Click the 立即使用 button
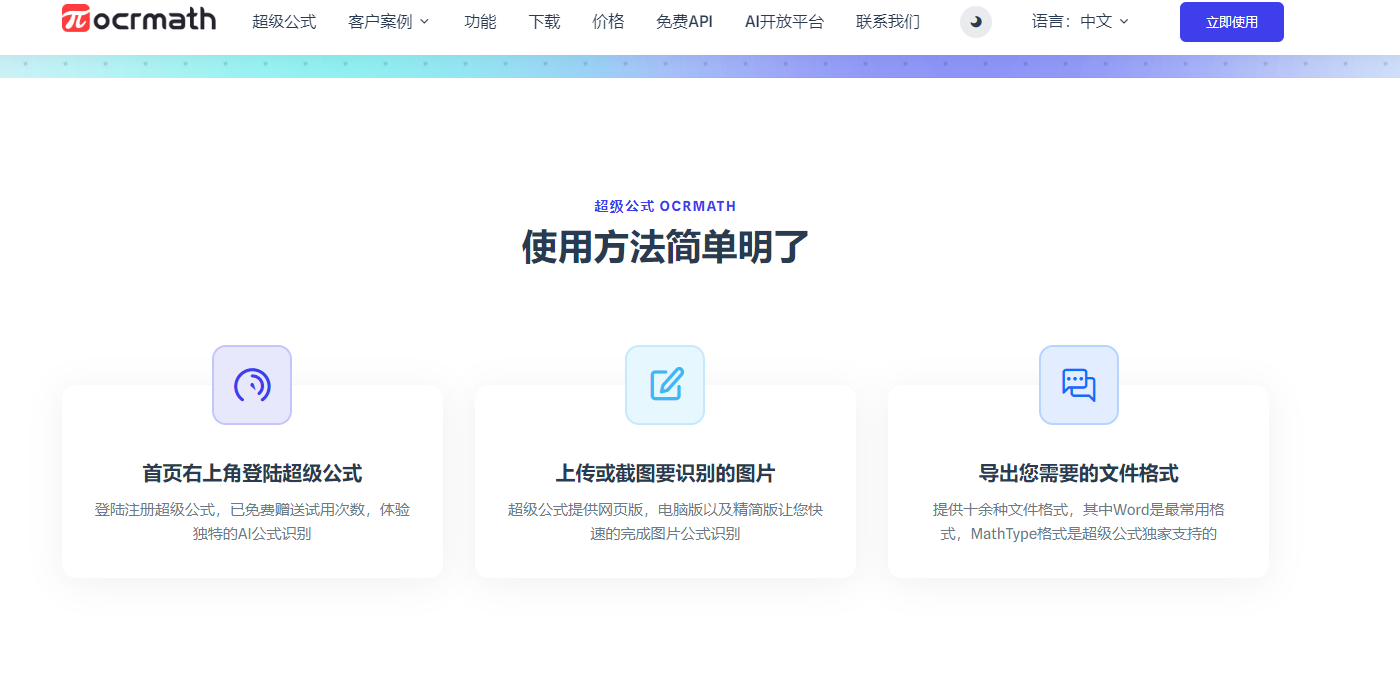The width and height of the screenshot is (1400, 675). (1232, 22)
